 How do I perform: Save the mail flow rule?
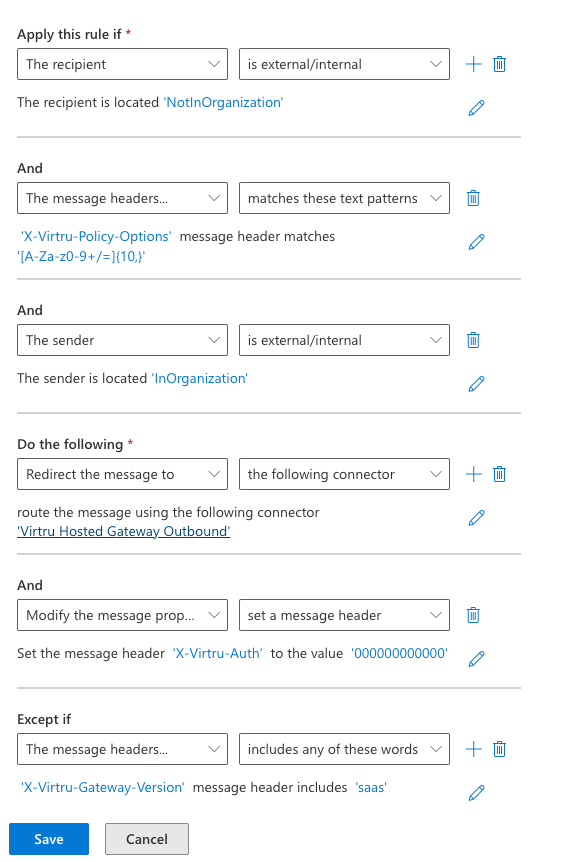click(x=49, y=839)
